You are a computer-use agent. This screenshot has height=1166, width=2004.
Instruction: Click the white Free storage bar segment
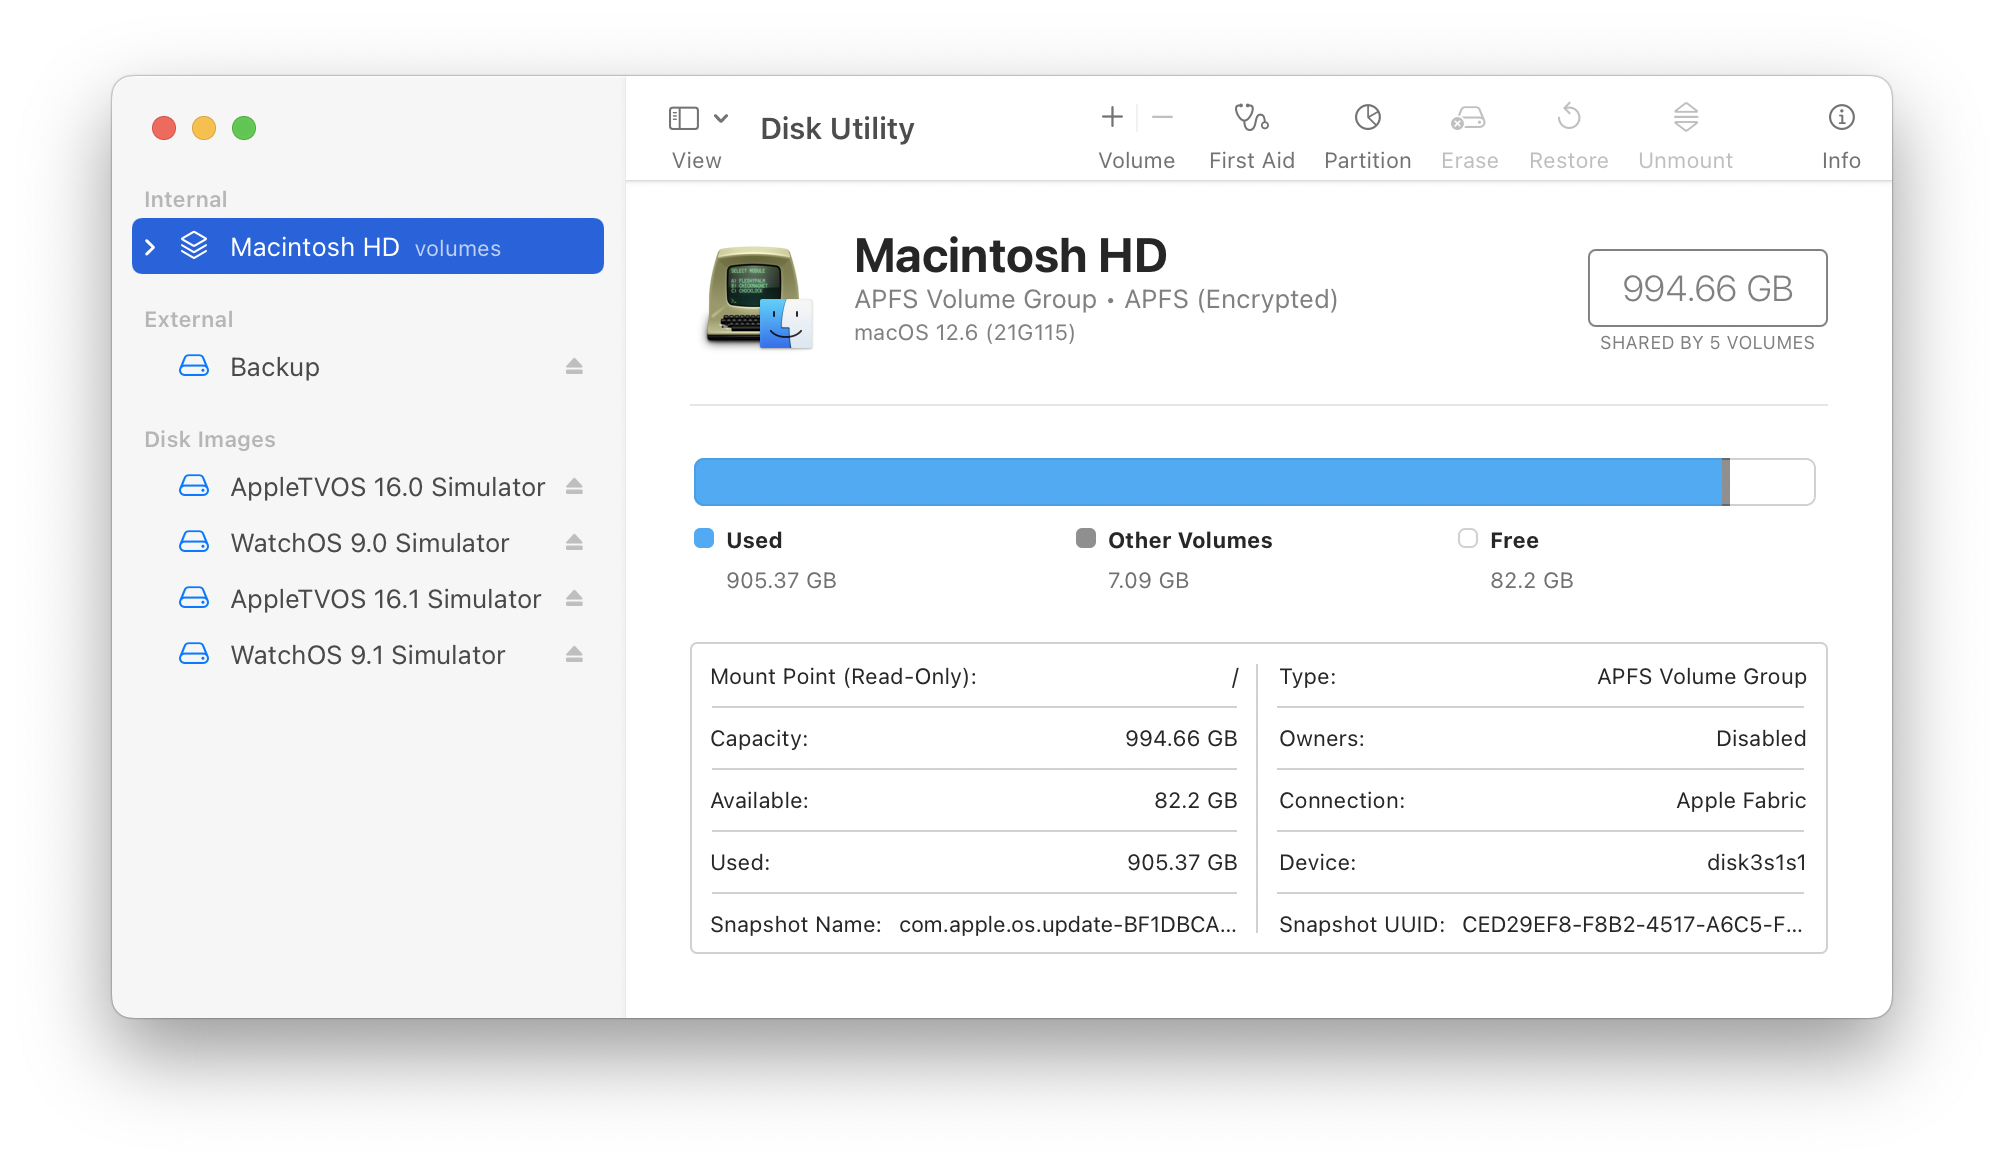click(x=1772, y=482)
